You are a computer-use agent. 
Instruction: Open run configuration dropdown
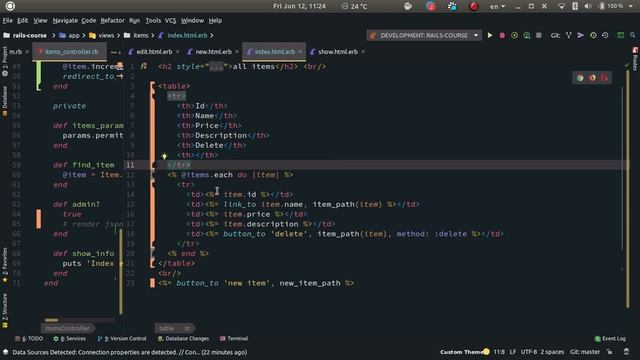(476, 36)
